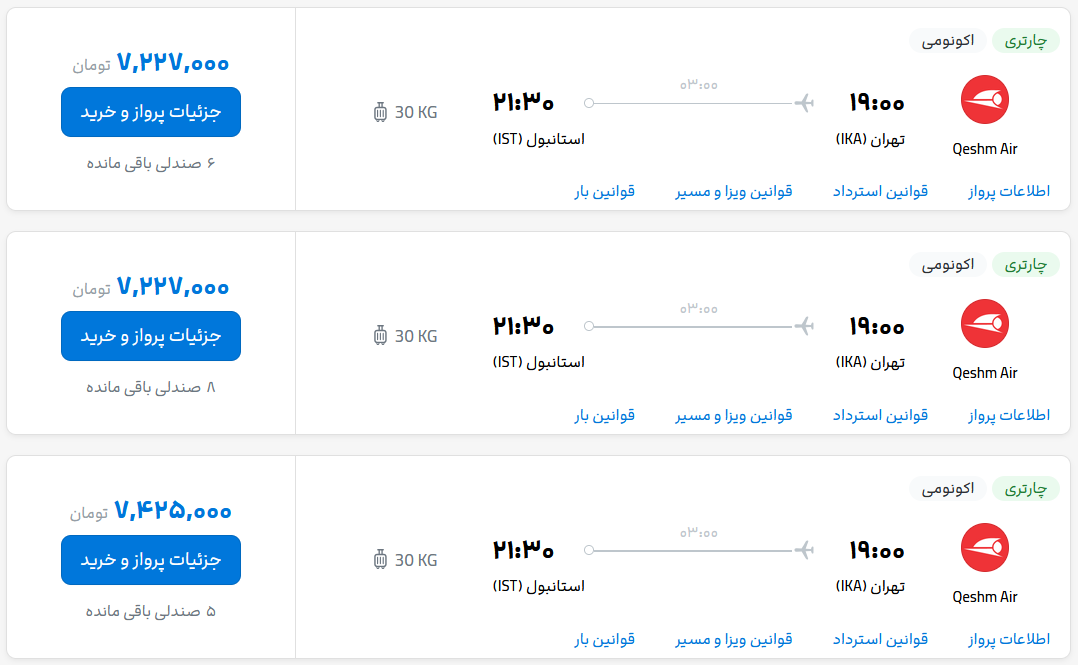Click Qeshm Air logo in second flight card
The height and width of the screenshot is (665, 1078).
pos(984,323)
